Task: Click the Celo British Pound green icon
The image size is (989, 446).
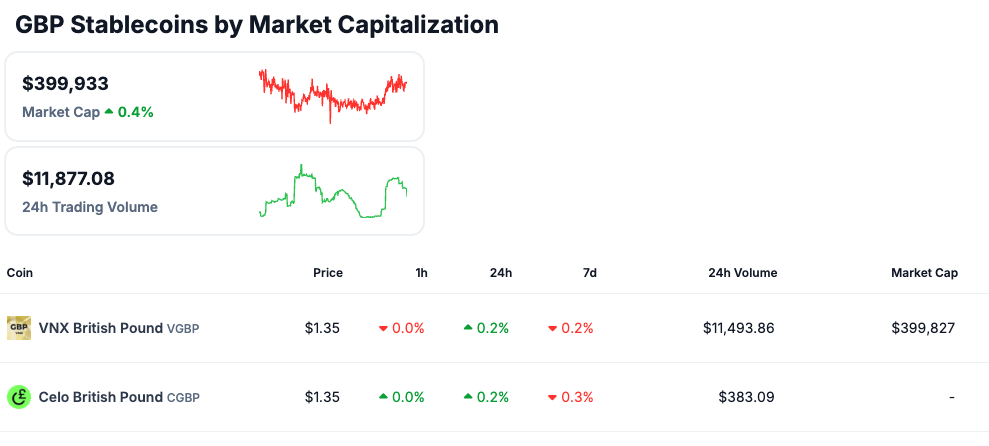Action: click(19, 397)
